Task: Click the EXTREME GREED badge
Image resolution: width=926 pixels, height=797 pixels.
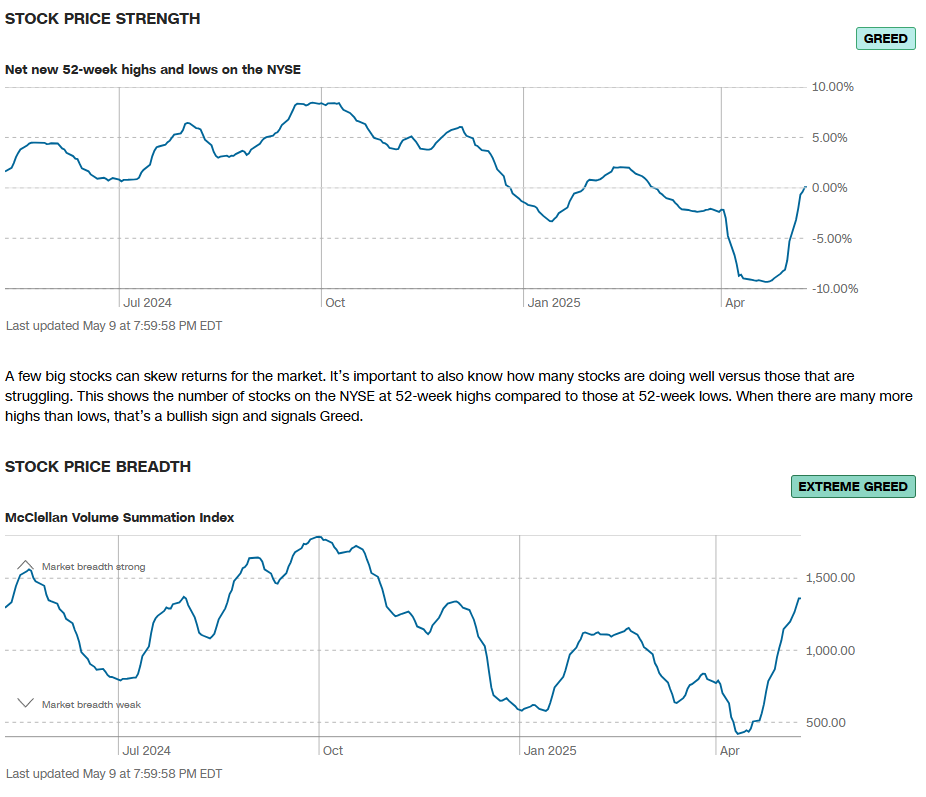Action: 853,487
